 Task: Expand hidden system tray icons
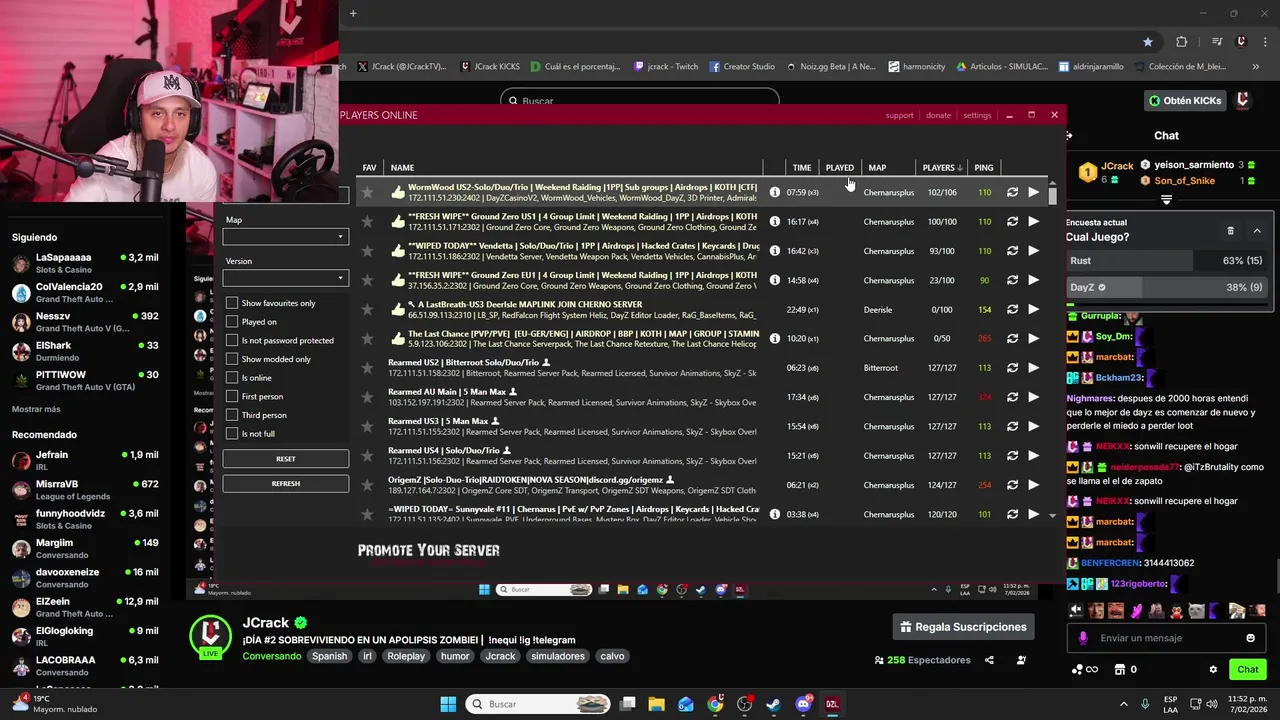pyautogui.click(x=1123, y=704)
